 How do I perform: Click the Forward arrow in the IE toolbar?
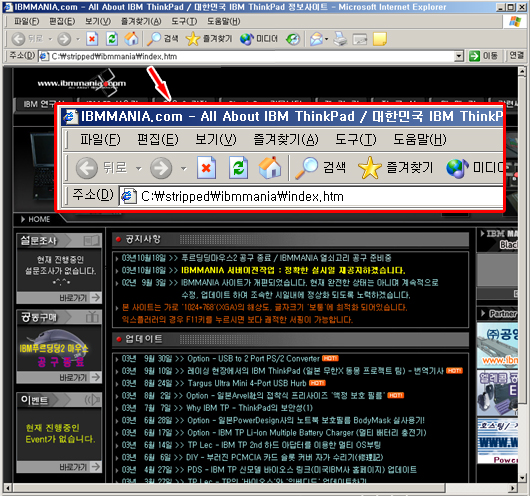click(x=64, y=39)
